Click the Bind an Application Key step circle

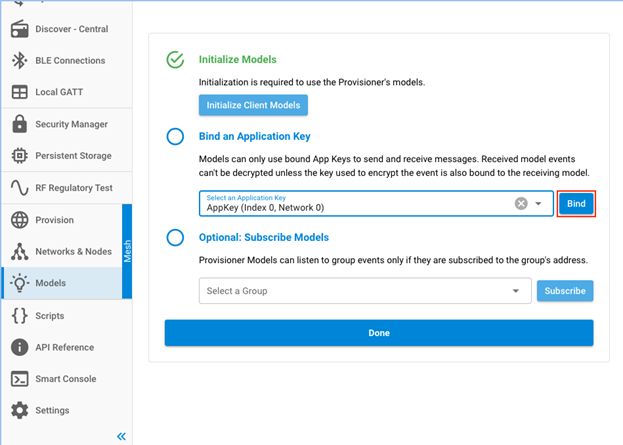[175, 137]
